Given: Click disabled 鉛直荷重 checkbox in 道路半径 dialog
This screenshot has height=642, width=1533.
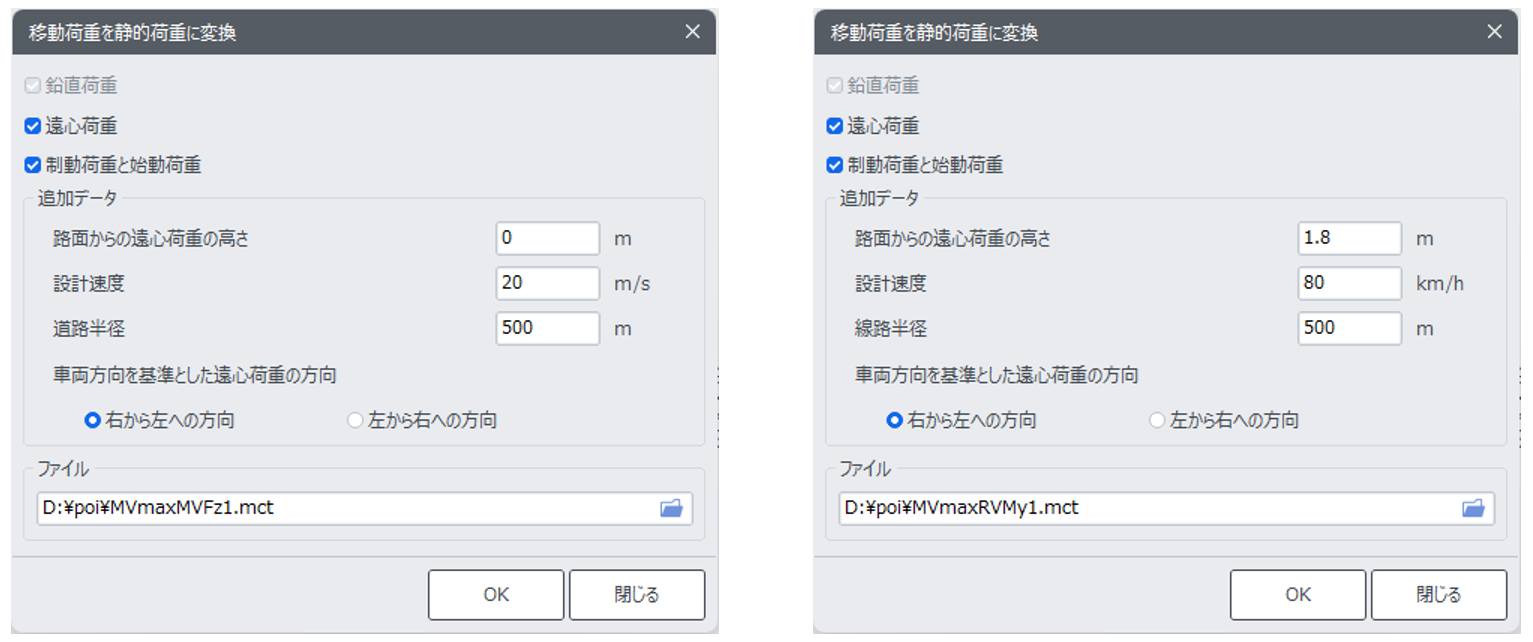Looking at the screenshot, I should (x=32, y=86).
